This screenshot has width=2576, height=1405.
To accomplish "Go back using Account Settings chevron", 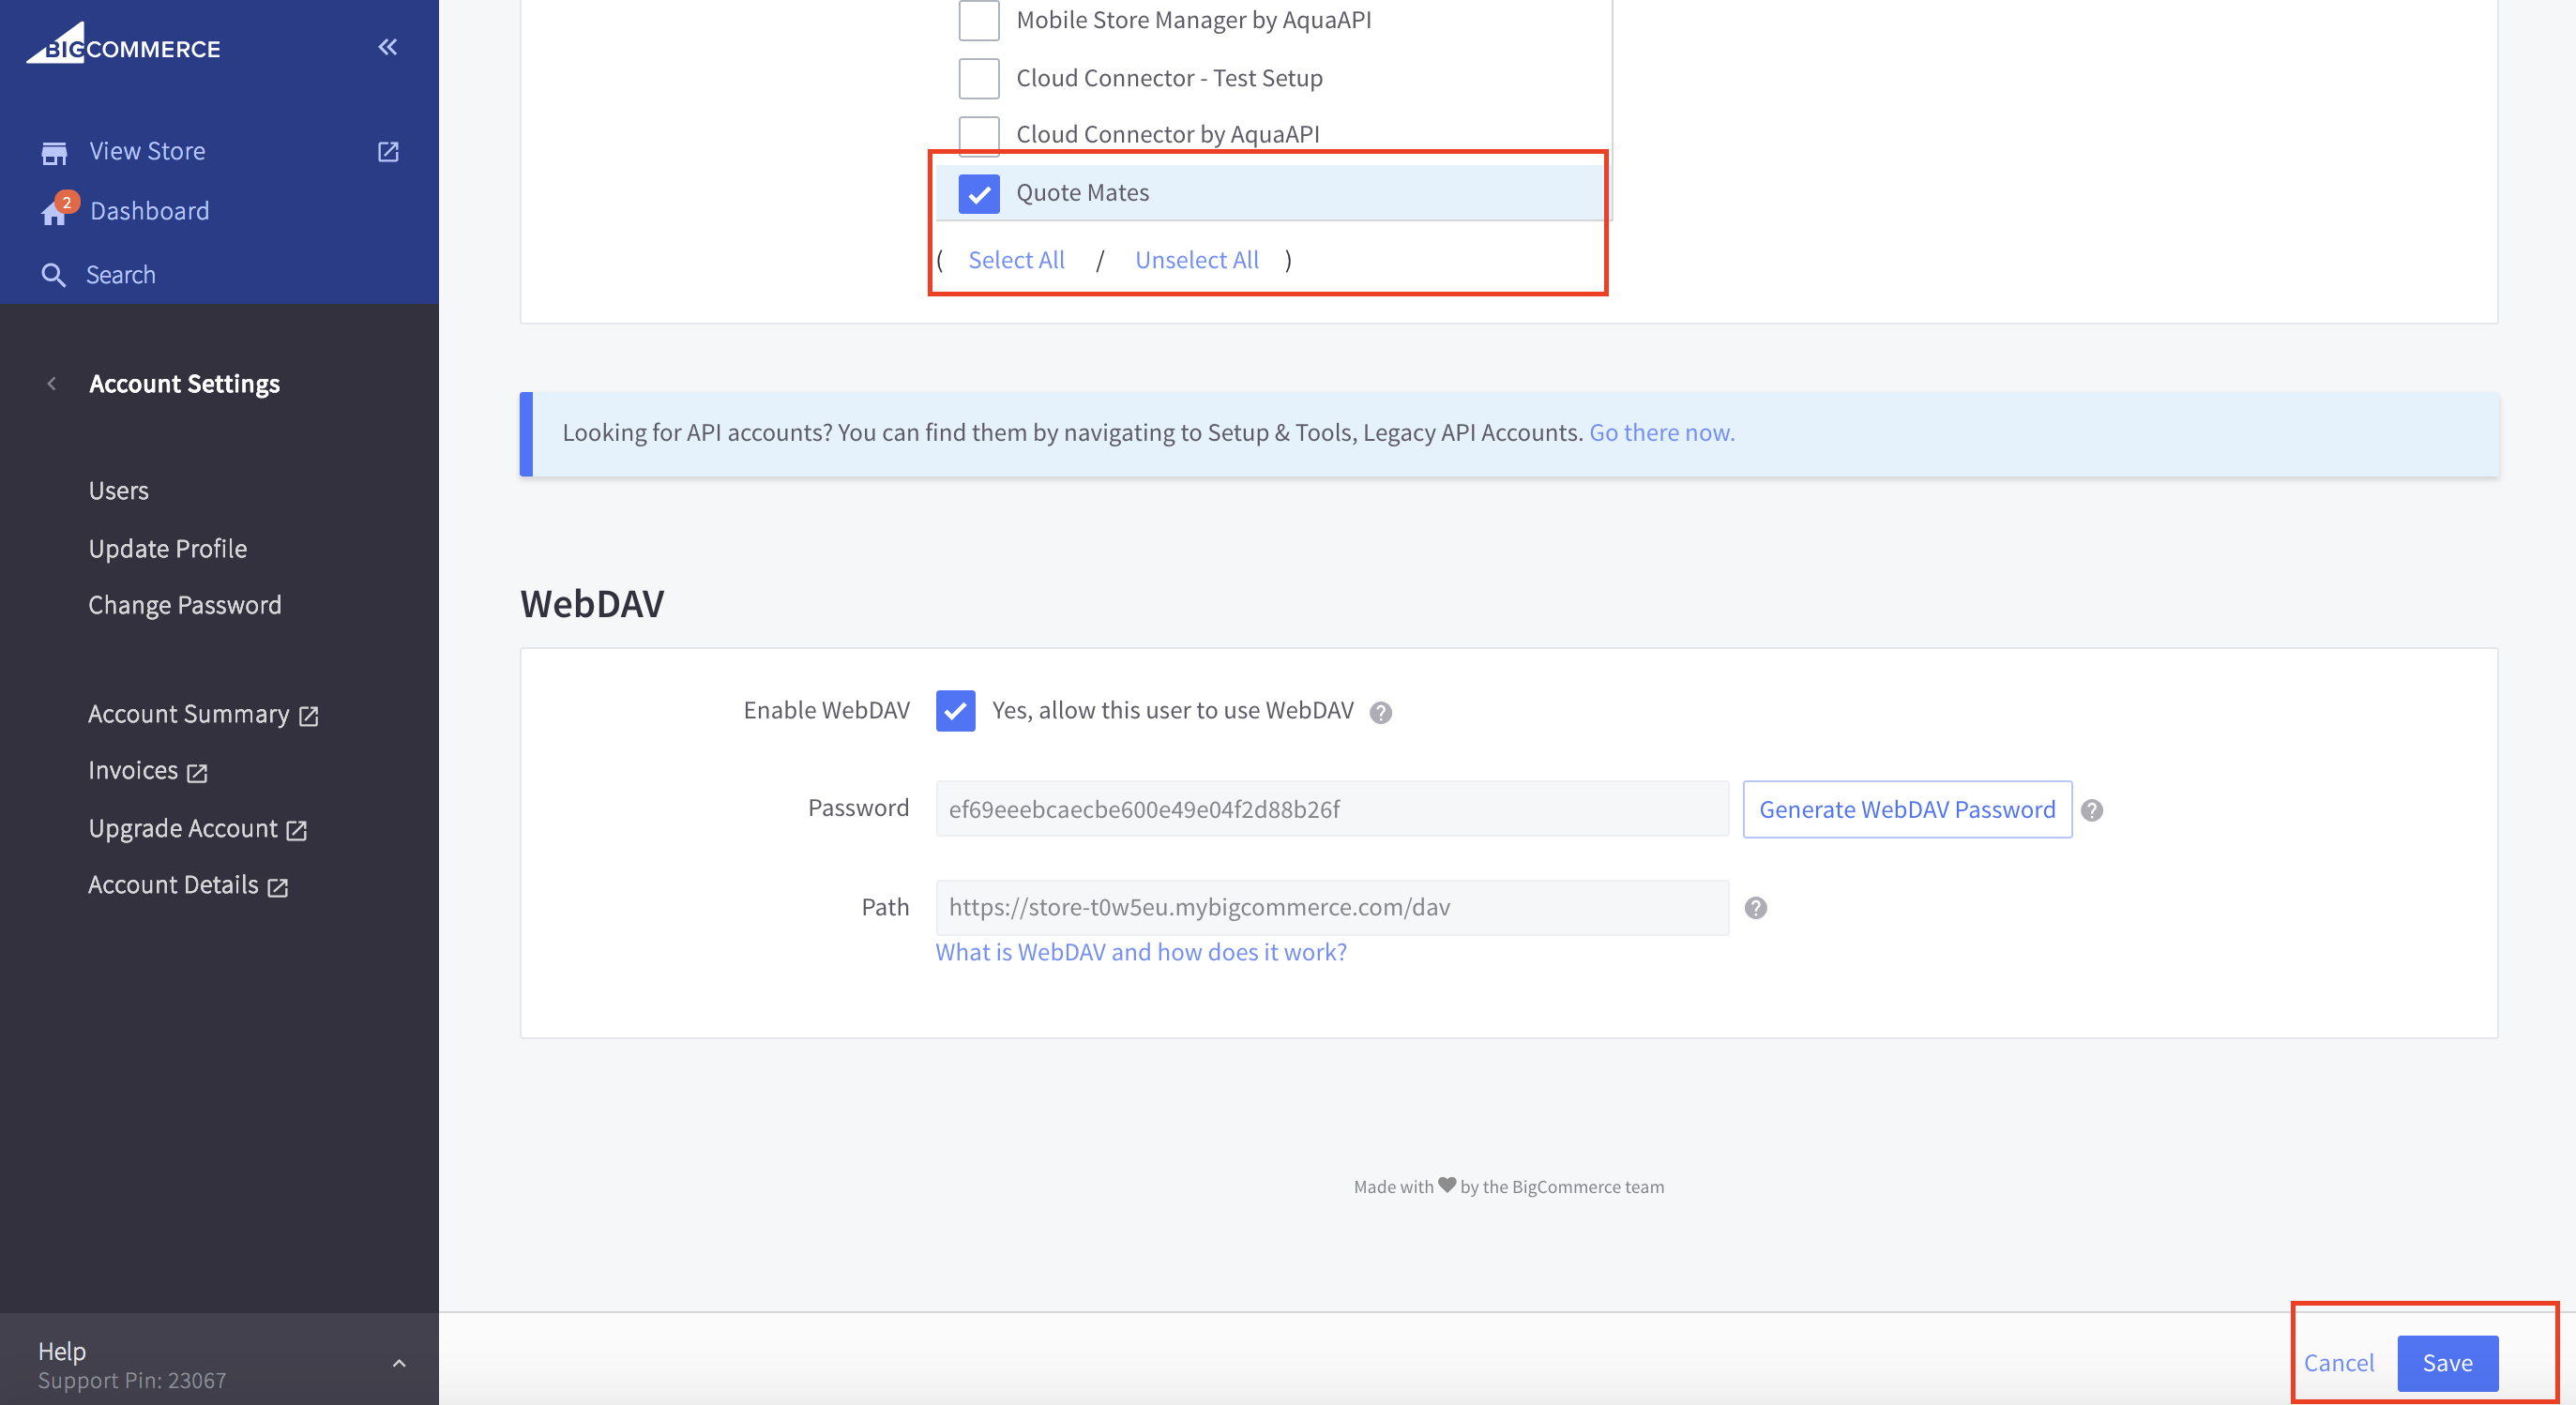I will (x=52, y=384).
